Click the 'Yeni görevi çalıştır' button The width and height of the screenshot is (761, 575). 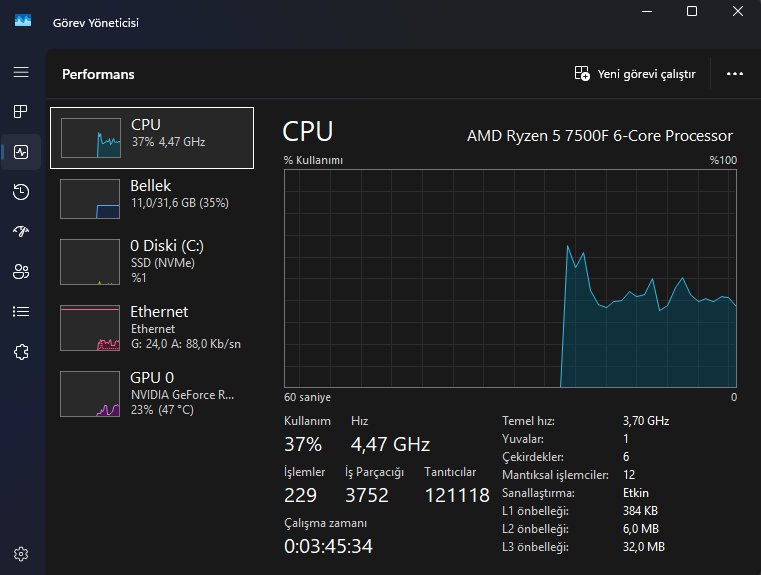click(635, 74)
